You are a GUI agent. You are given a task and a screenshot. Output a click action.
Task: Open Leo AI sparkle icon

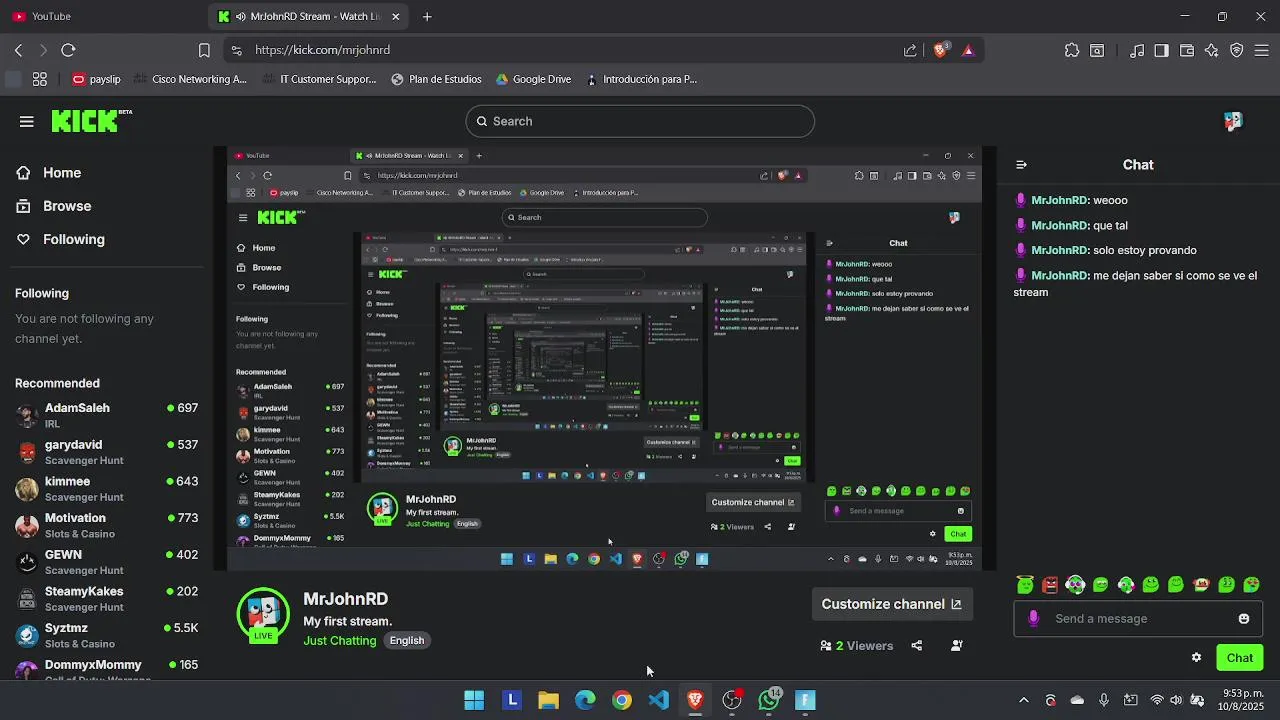pyautogui.click(x=1212, y=50)
